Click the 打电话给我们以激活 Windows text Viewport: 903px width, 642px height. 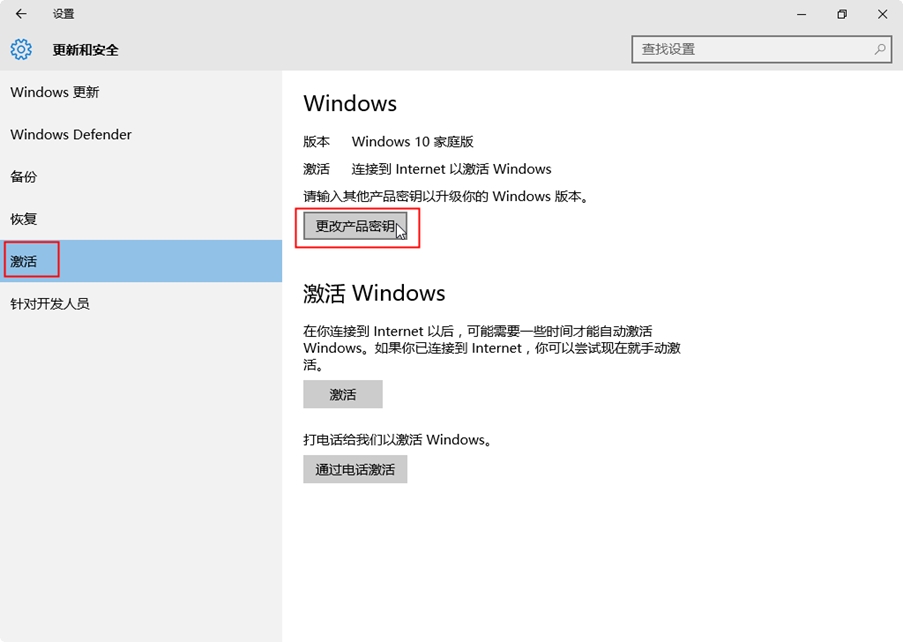(399, 440)
